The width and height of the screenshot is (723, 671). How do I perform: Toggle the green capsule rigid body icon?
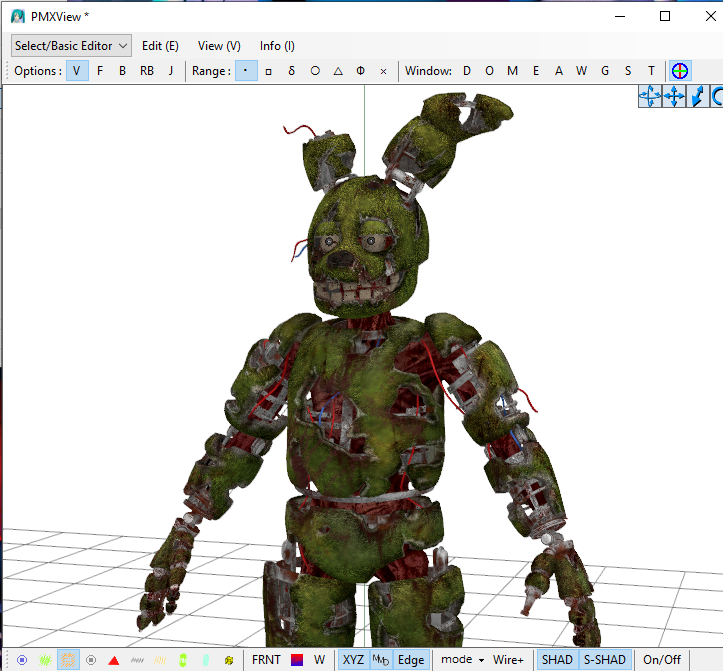click(x=183, y=660)
